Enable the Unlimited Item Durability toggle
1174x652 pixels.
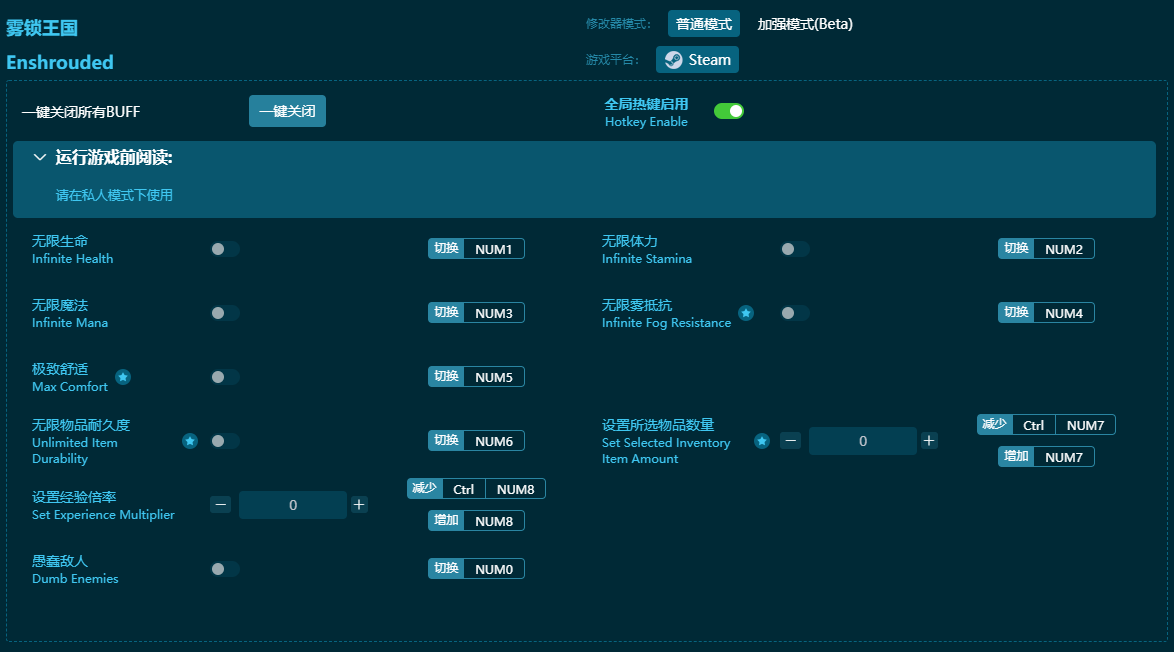(225, 441)
